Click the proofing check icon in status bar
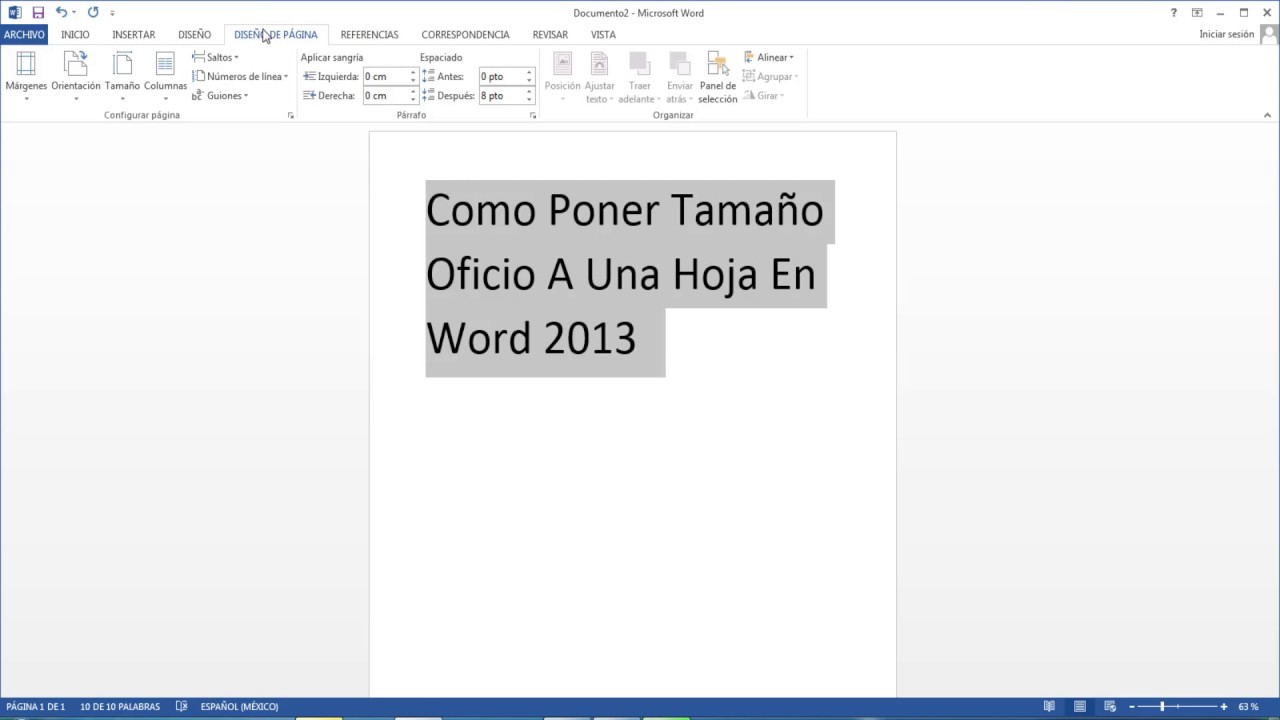1280x720 pixels. [181, 707]
